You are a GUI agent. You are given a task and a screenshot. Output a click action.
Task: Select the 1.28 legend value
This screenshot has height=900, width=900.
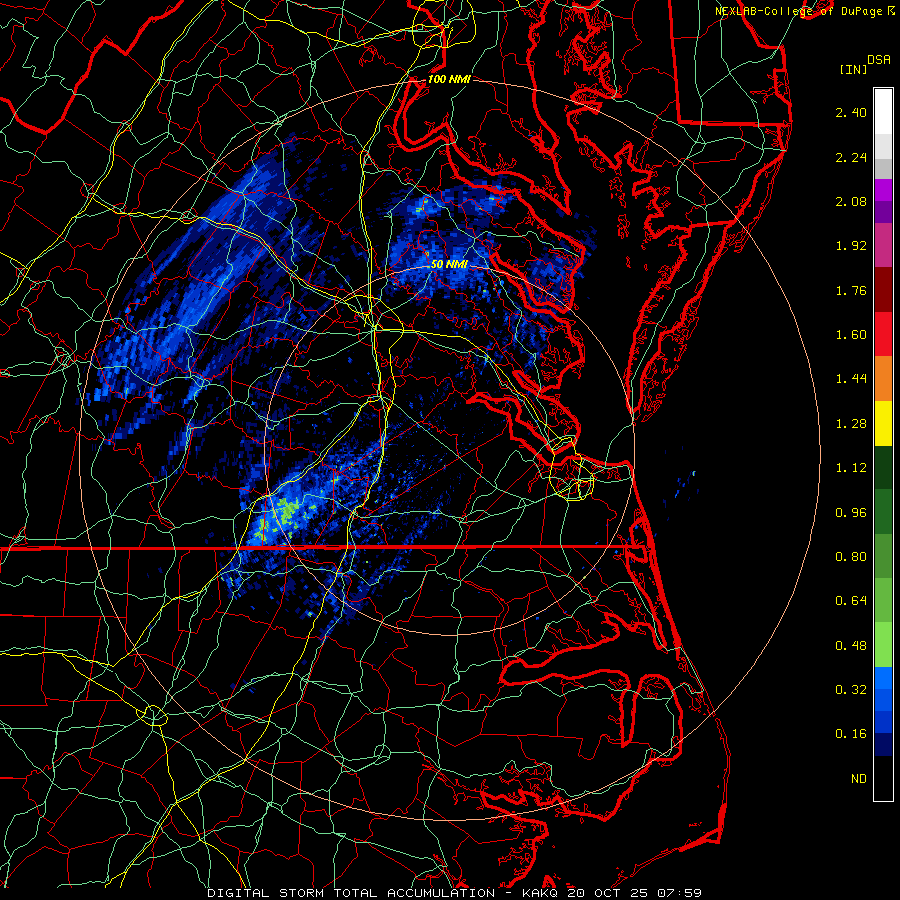(x=851, y=424)
